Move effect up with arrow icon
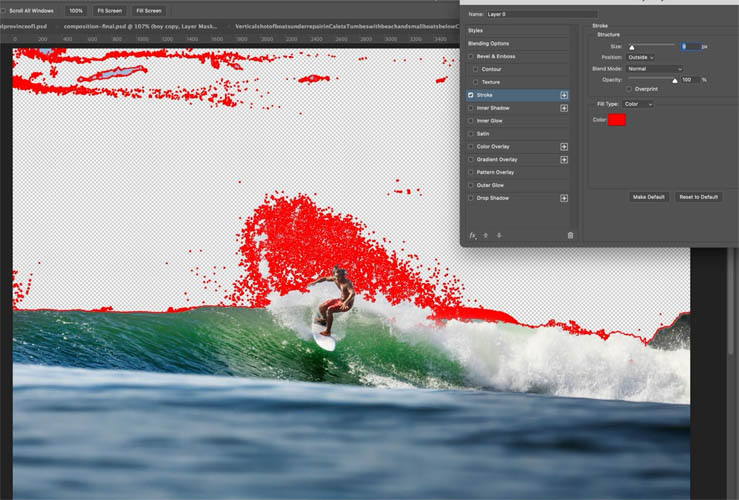The height and width of the screenshot is (500, 739). click(486, 235)
